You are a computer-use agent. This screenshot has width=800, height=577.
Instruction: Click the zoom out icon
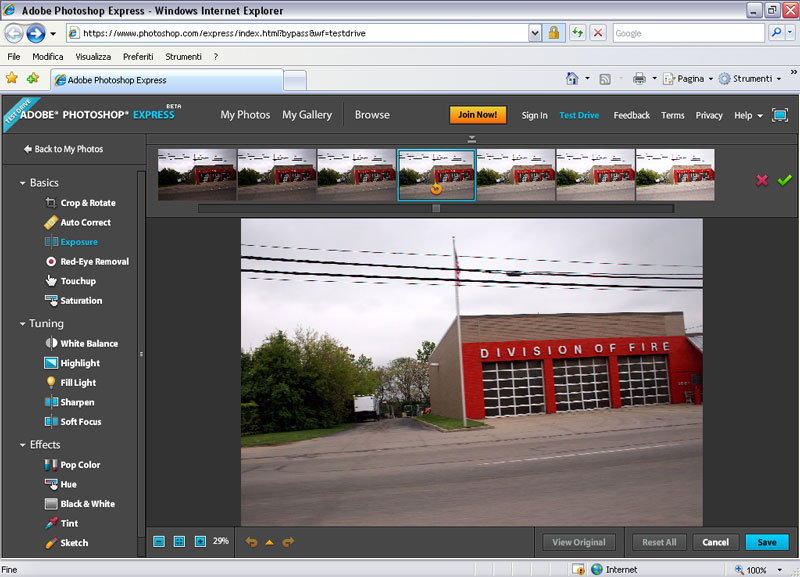[x=159, y=541]
